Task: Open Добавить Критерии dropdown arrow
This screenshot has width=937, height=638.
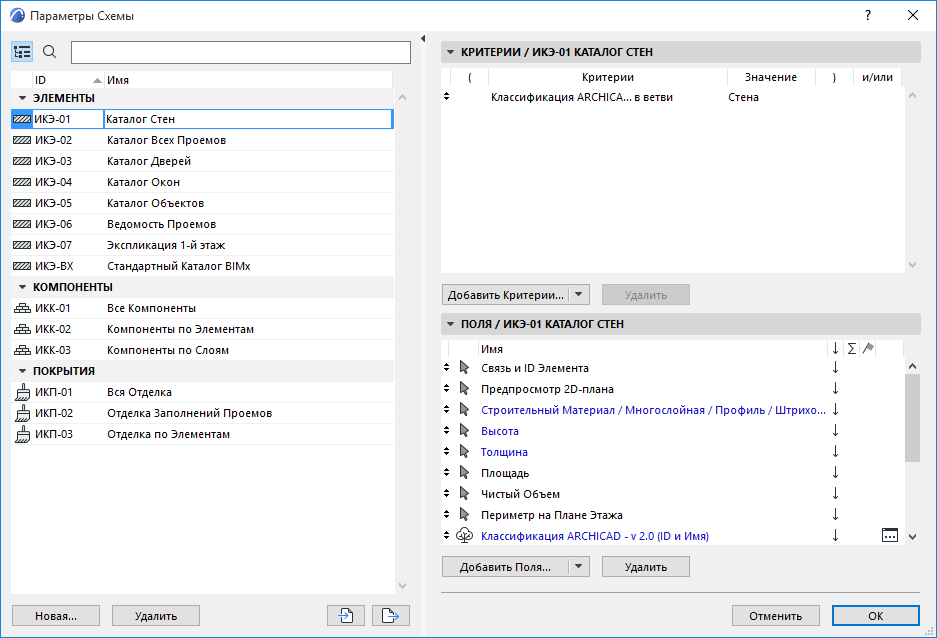Action: tap(578, 295)
